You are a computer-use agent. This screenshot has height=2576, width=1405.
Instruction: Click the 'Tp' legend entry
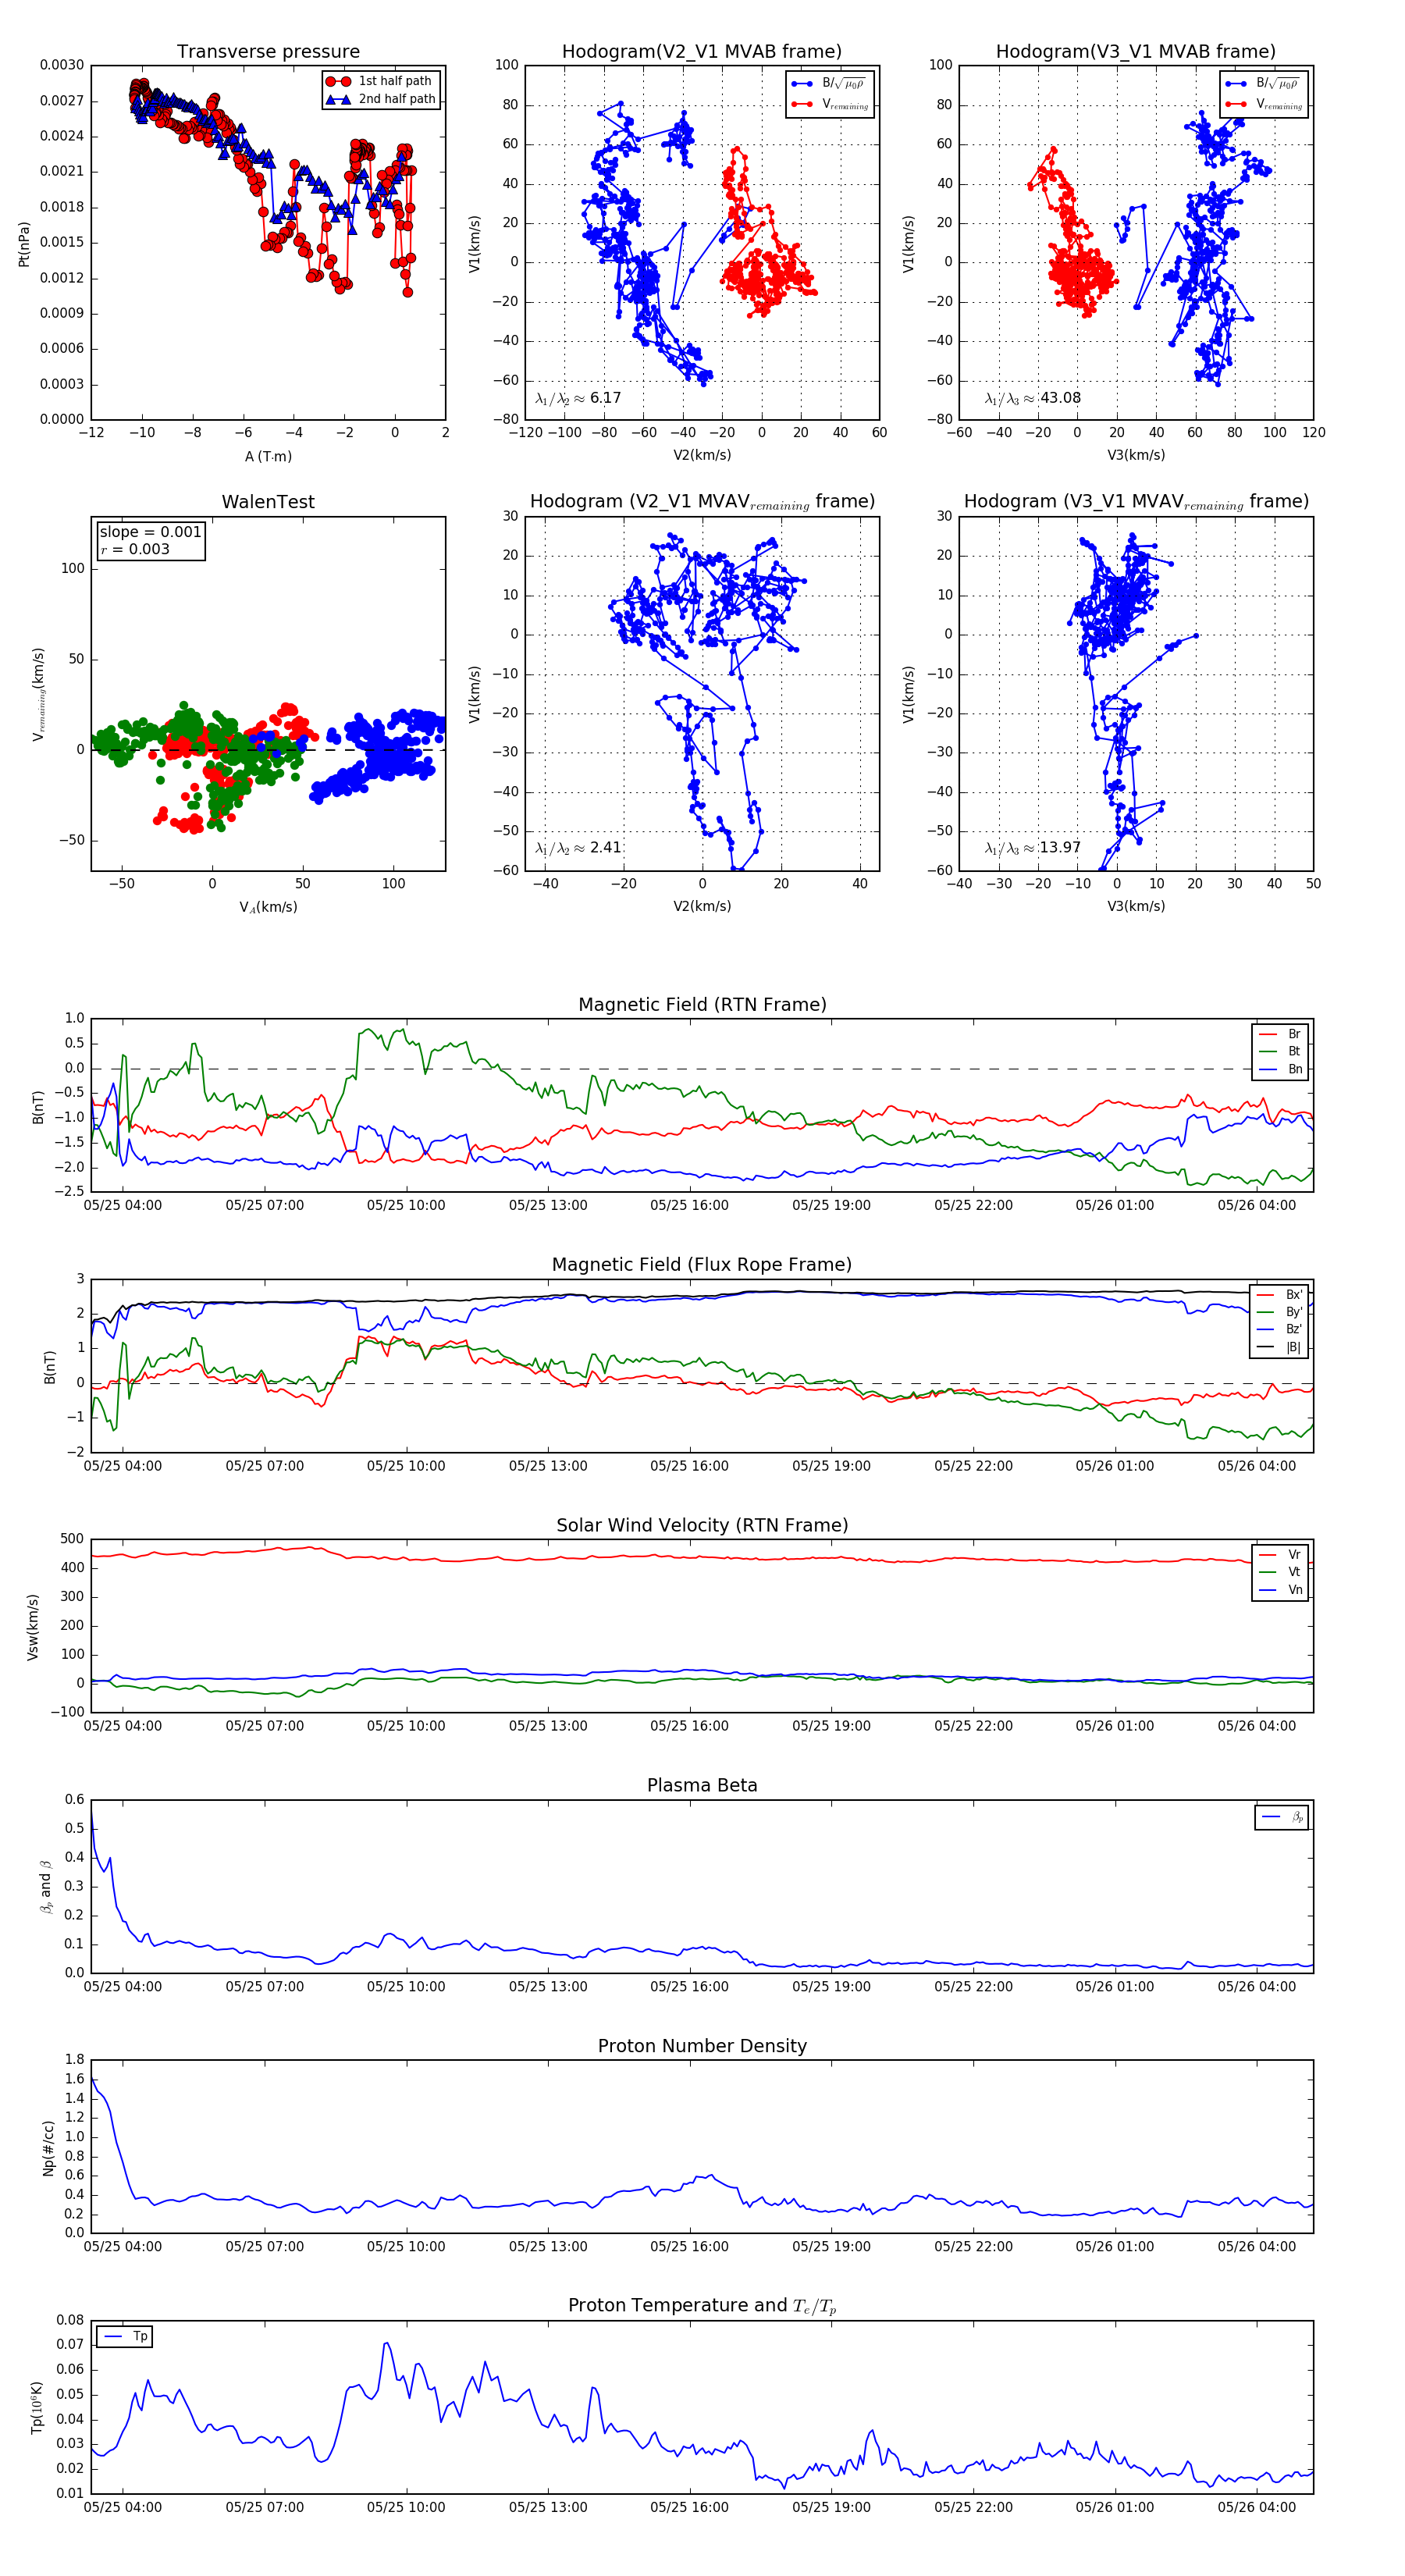tap(125, 2336)
